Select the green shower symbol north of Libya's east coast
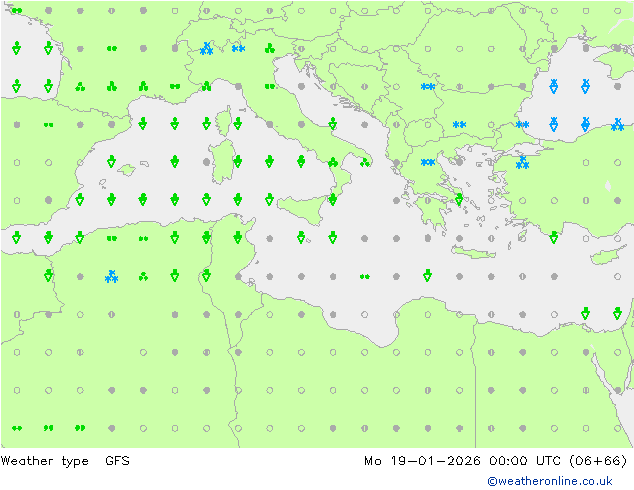Screen dimensions: 634x490 (427, 276)
